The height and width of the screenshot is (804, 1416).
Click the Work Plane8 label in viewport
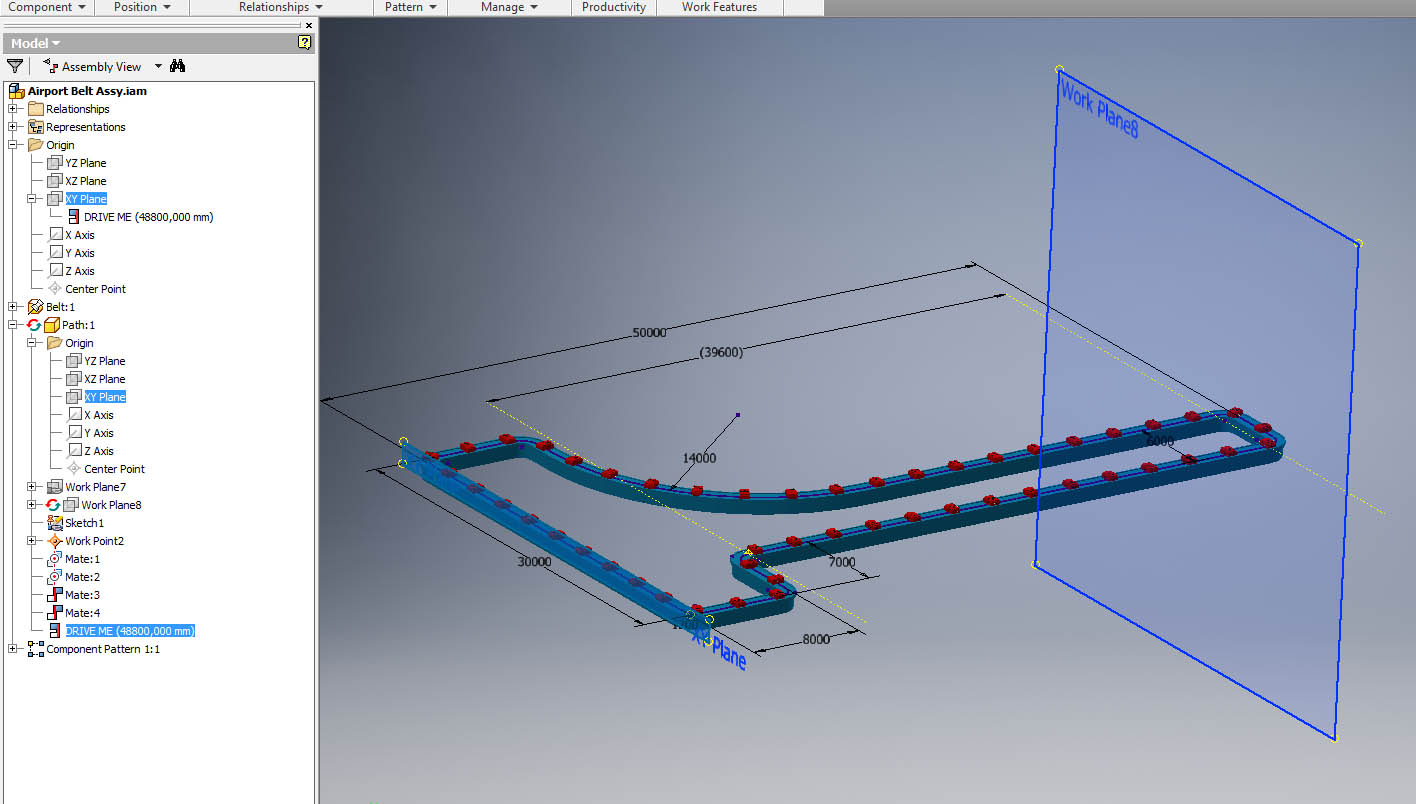1099,110
